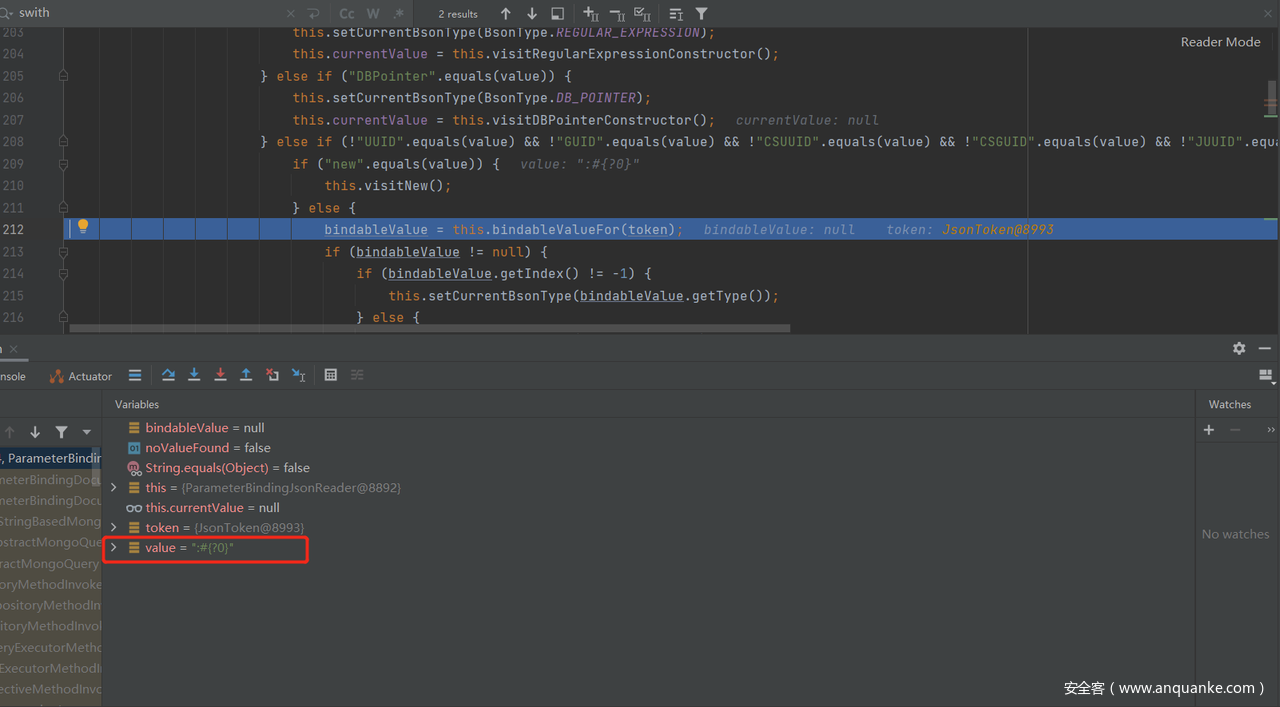1280x707 pixels.
Task: Toggle Words (W) option in search
Action: click(373, 14)
